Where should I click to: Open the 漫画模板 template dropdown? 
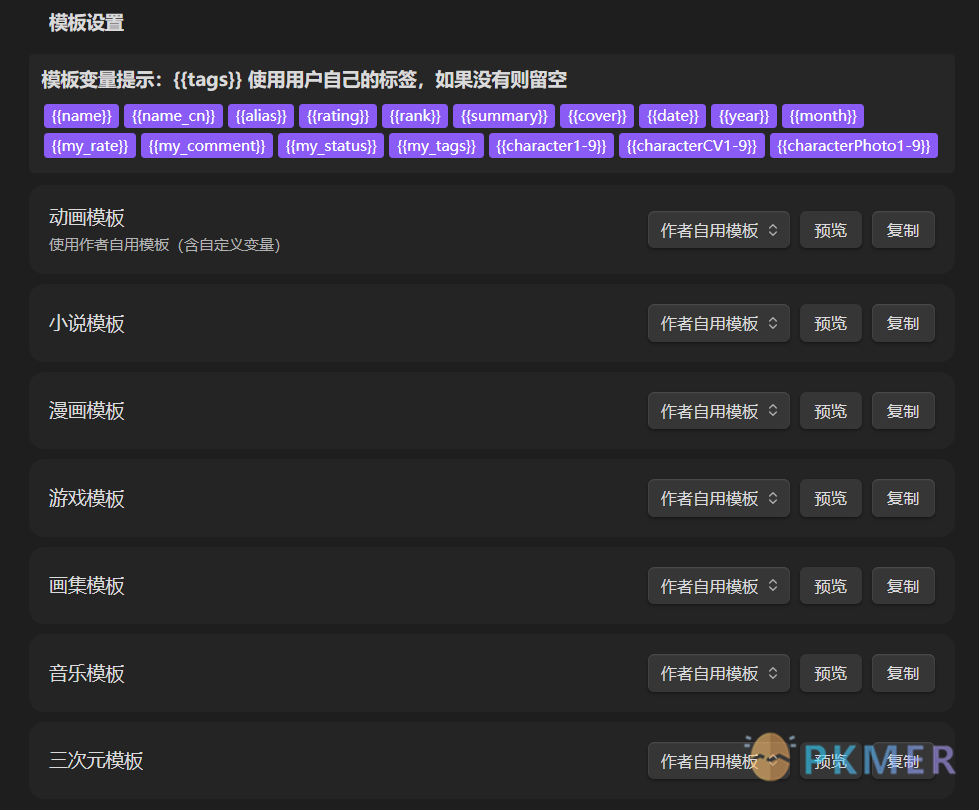pyautogui.click(x=719, y=411)
